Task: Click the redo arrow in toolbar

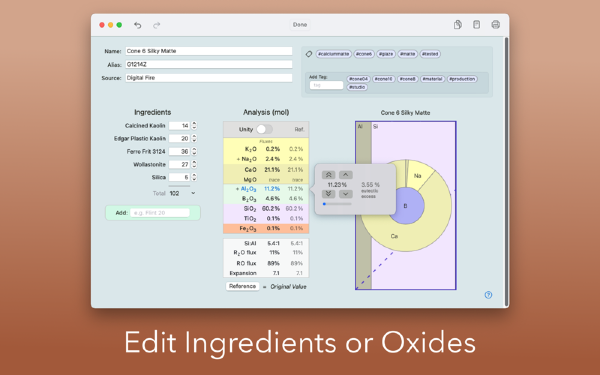Action: 157,25
